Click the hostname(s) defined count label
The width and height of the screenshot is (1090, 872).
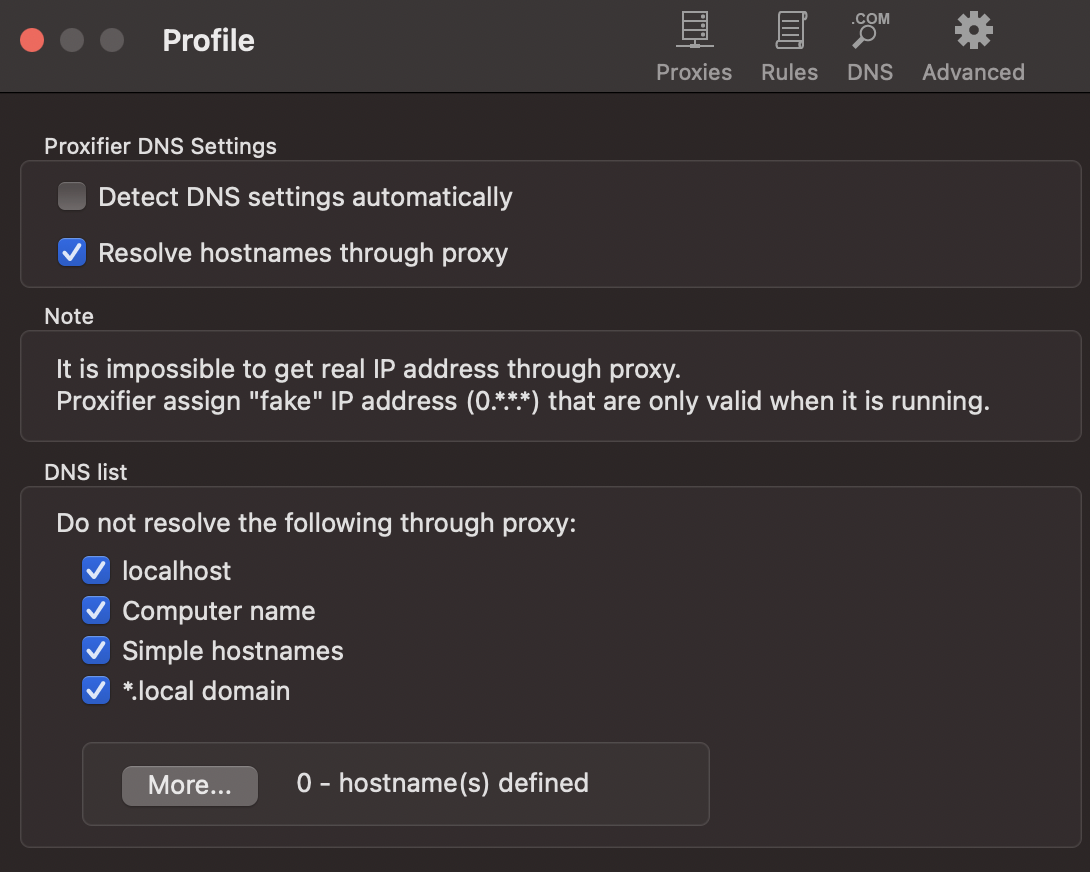pyautogui.click(x=442, y=783)
